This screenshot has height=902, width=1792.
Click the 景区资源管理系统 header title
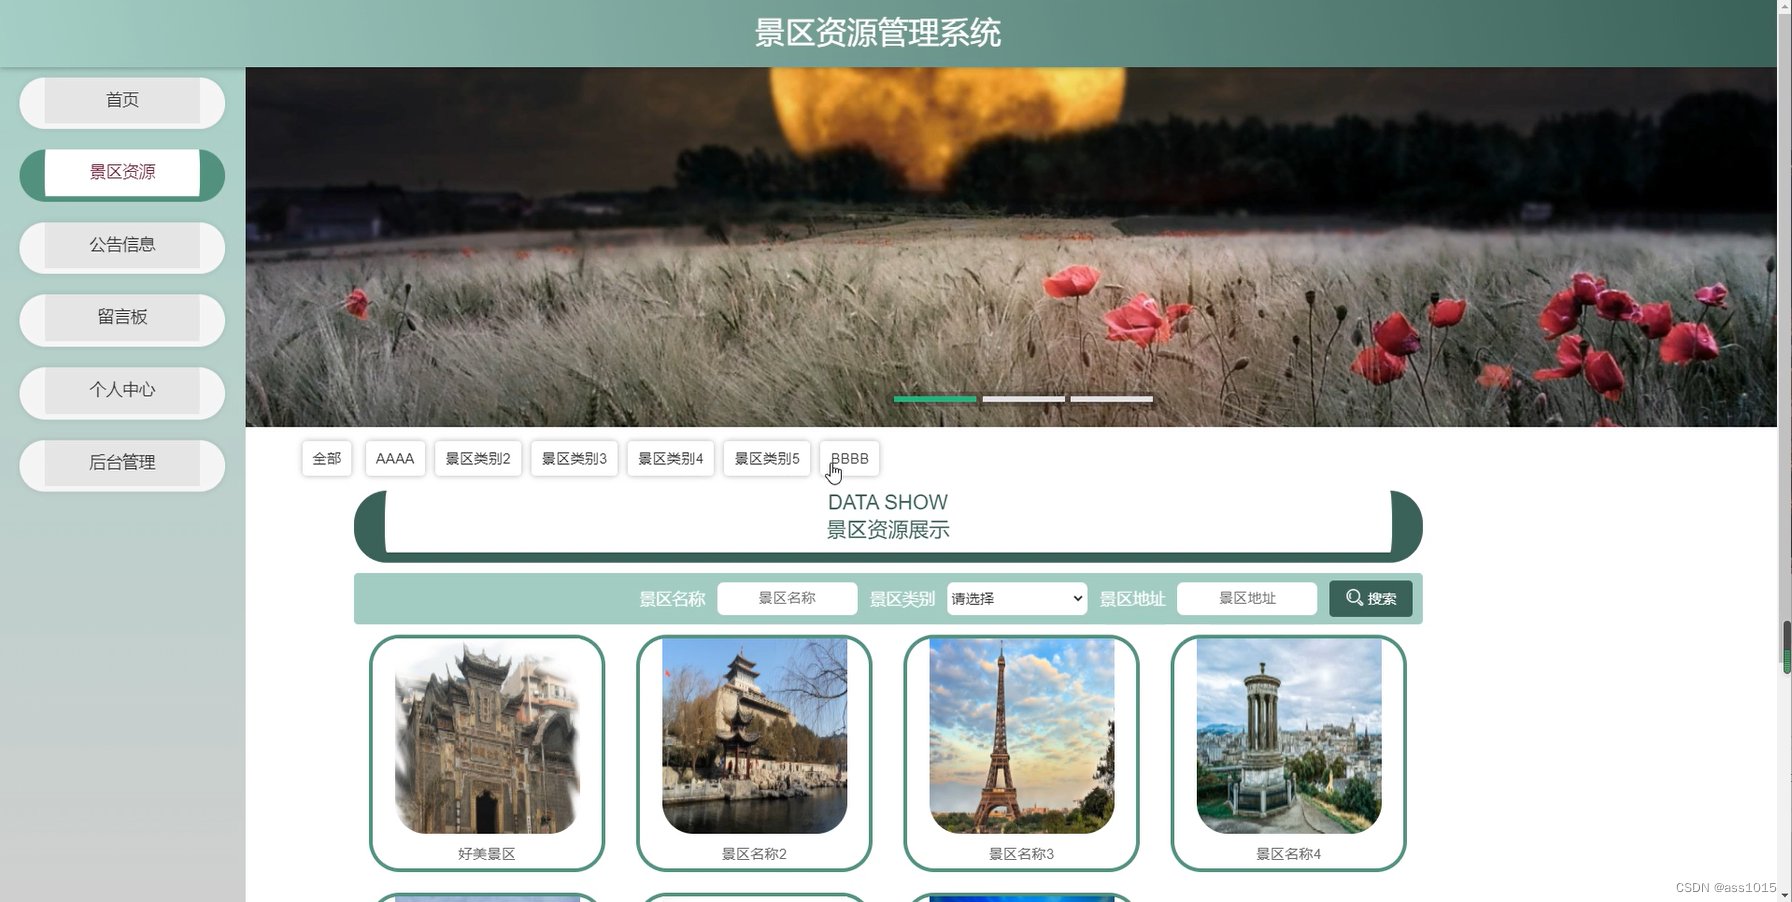878,33
